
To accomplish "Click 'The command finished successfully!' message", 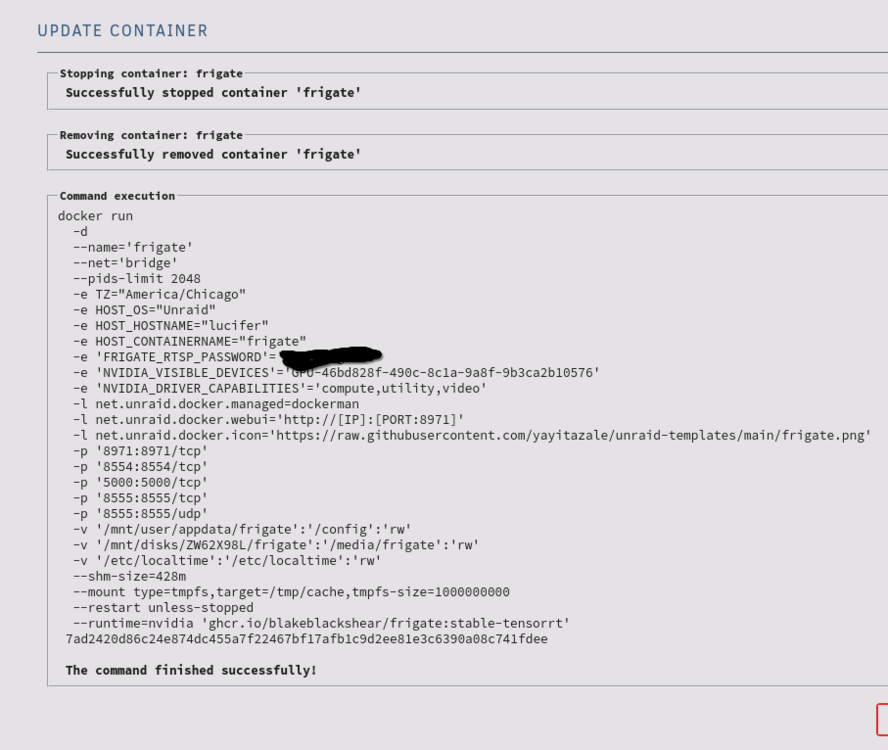I will pos(191,670).
